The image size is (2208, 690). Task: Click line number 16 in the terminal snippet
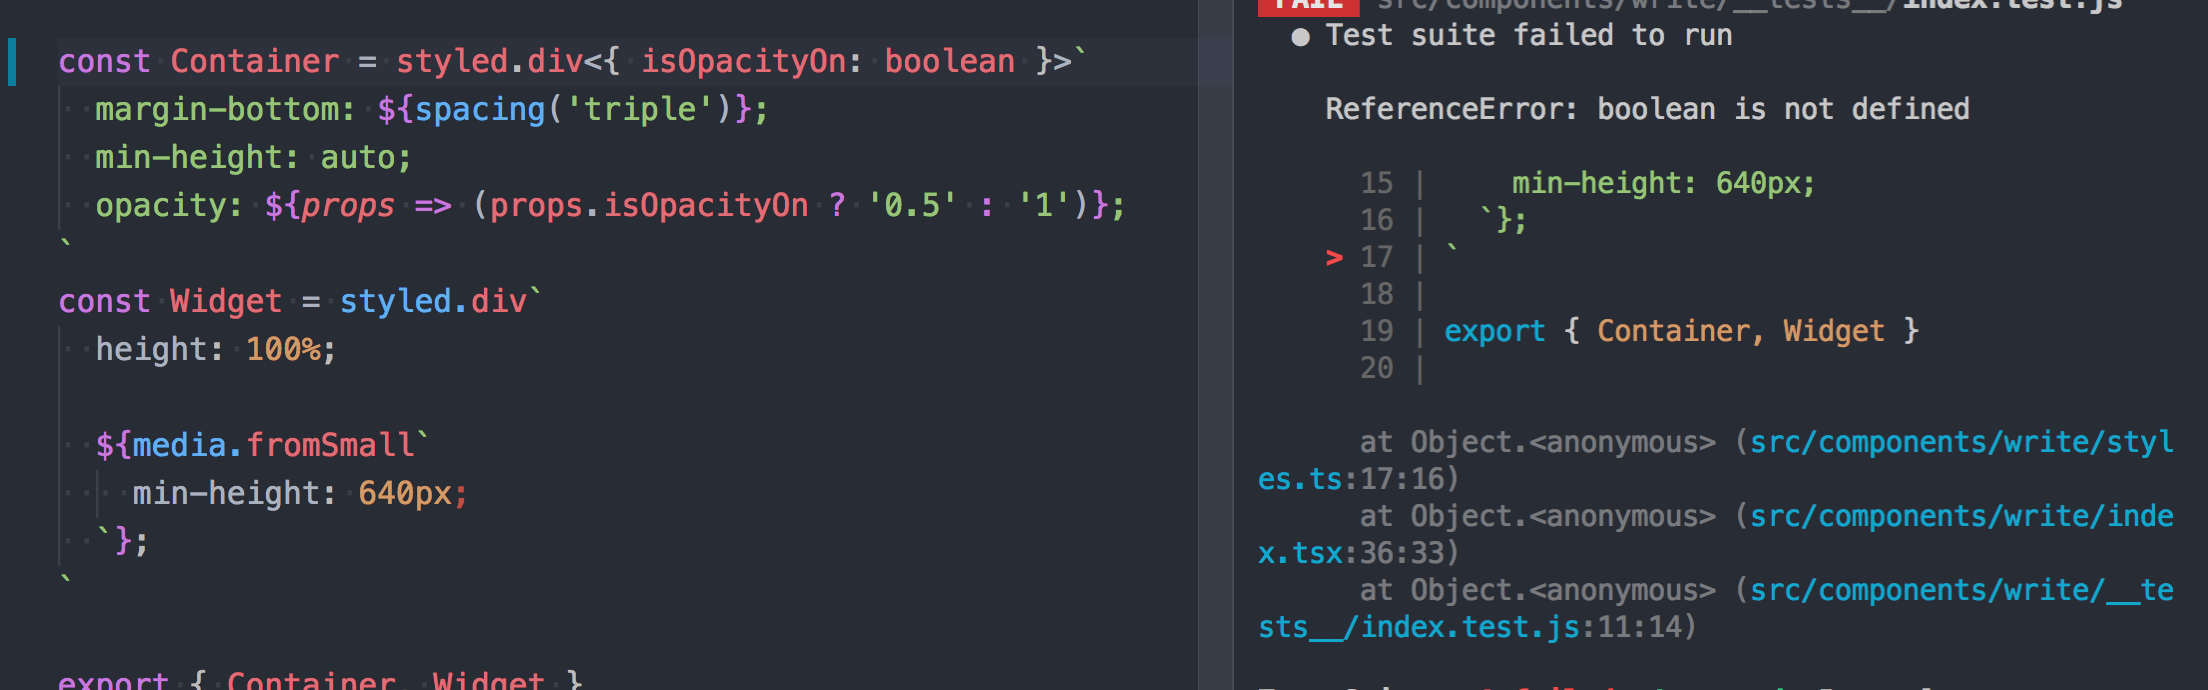coord(1376,221)
